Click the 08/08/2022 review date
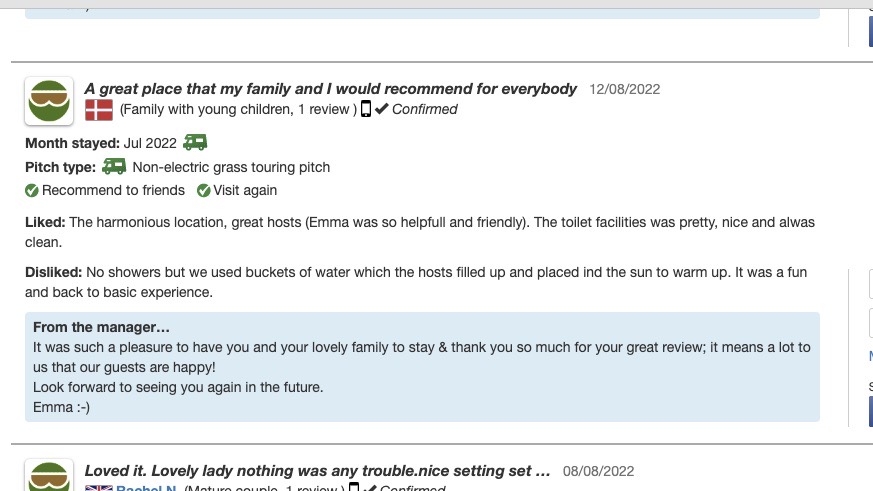The width and height of the screenshot is (873, 491). 598,470
